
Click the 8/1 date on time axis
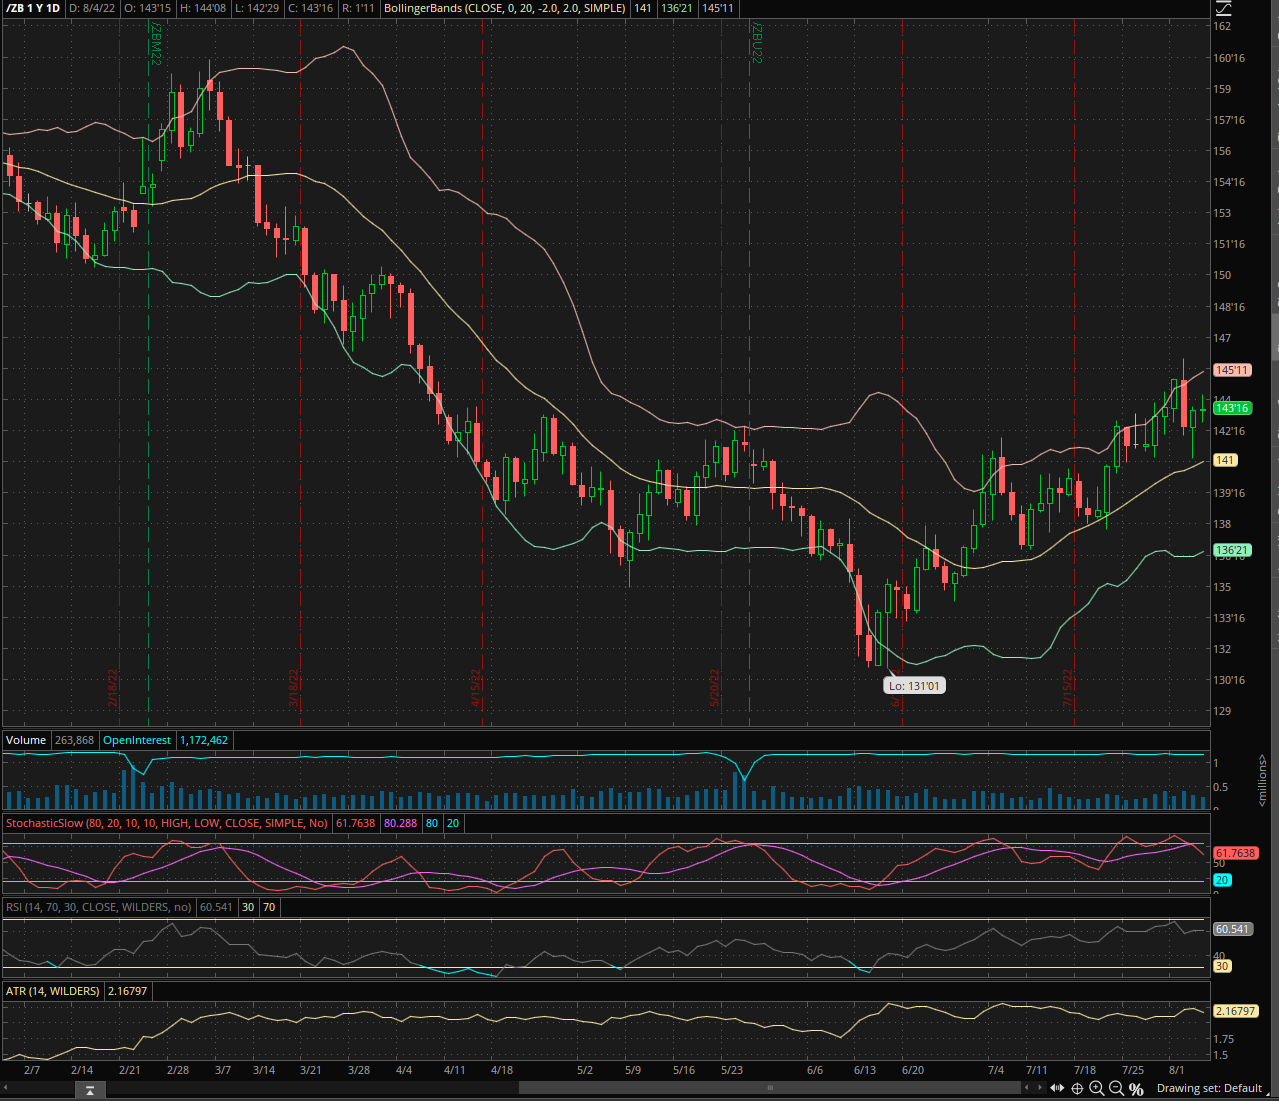coord(1176,1070)
